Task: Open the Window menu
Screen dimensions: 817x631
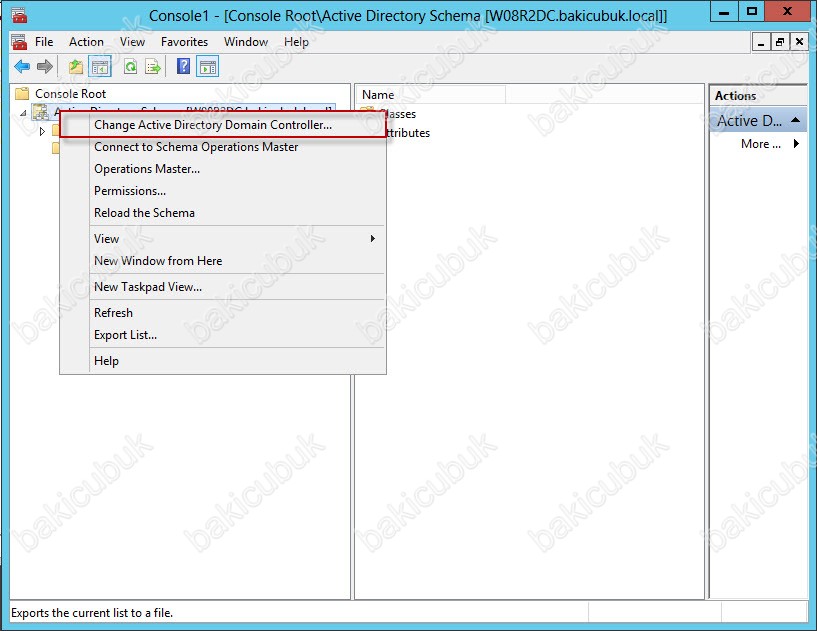Action: coord(246,42)
